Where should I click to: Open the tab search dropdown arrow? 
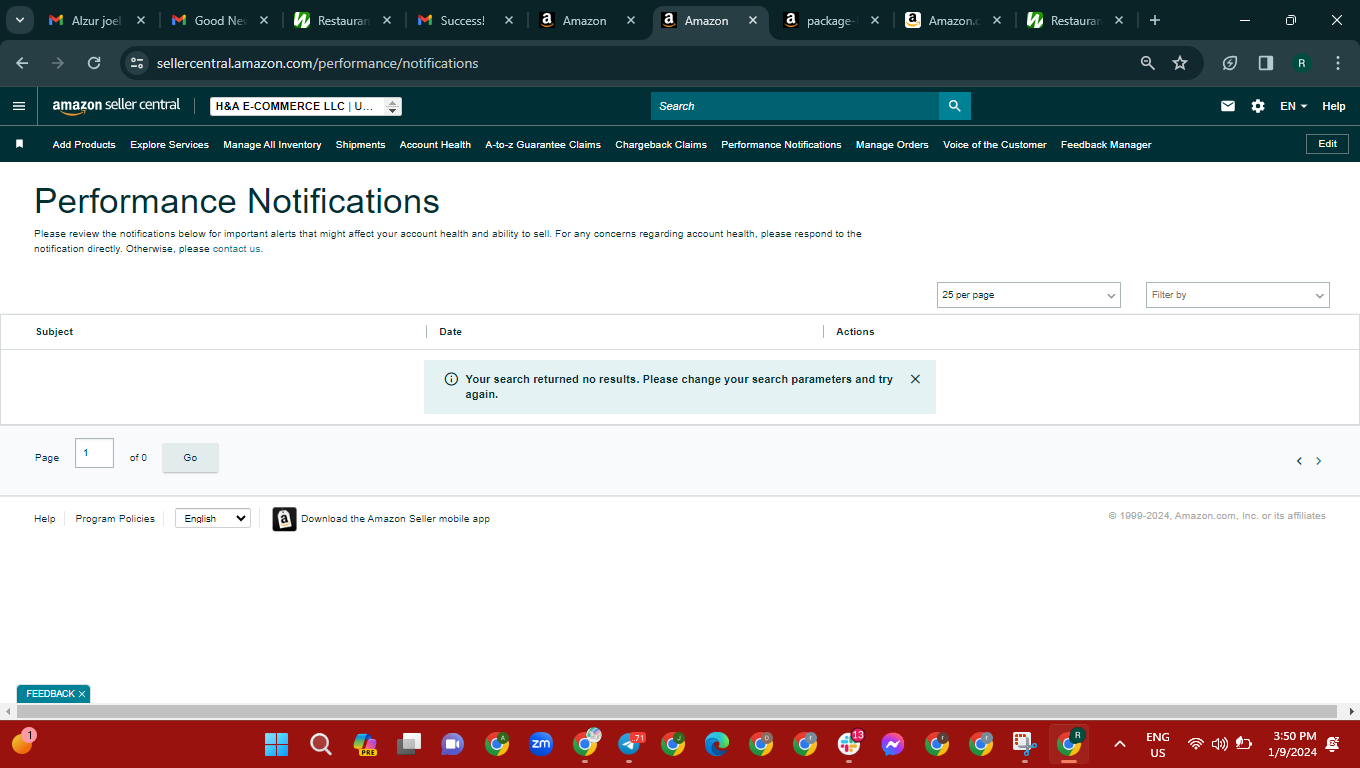19,20
